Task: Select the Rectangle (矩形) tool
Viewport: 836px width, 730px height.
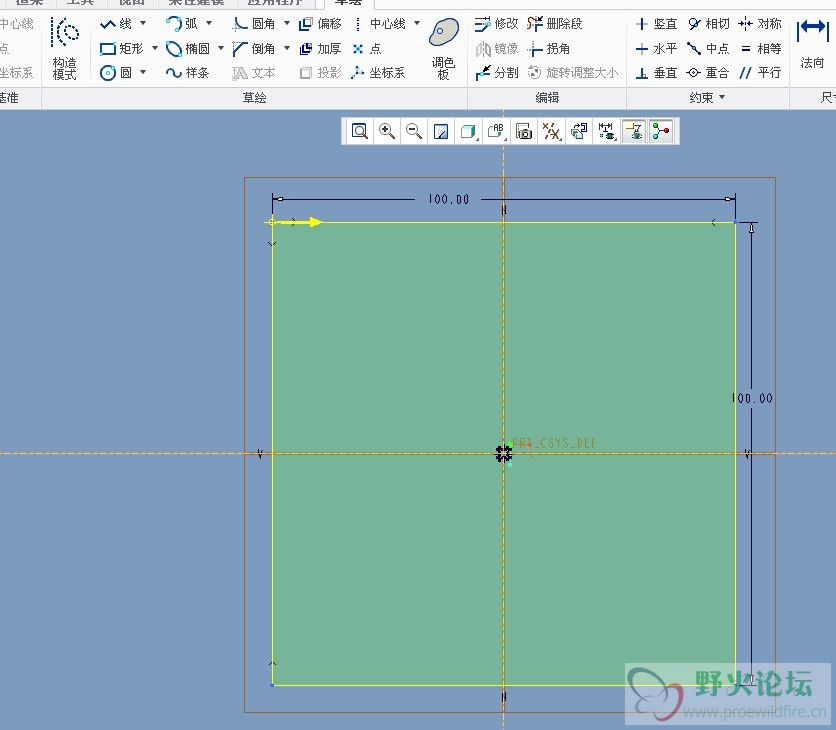Action: click(x=122, y=49)
